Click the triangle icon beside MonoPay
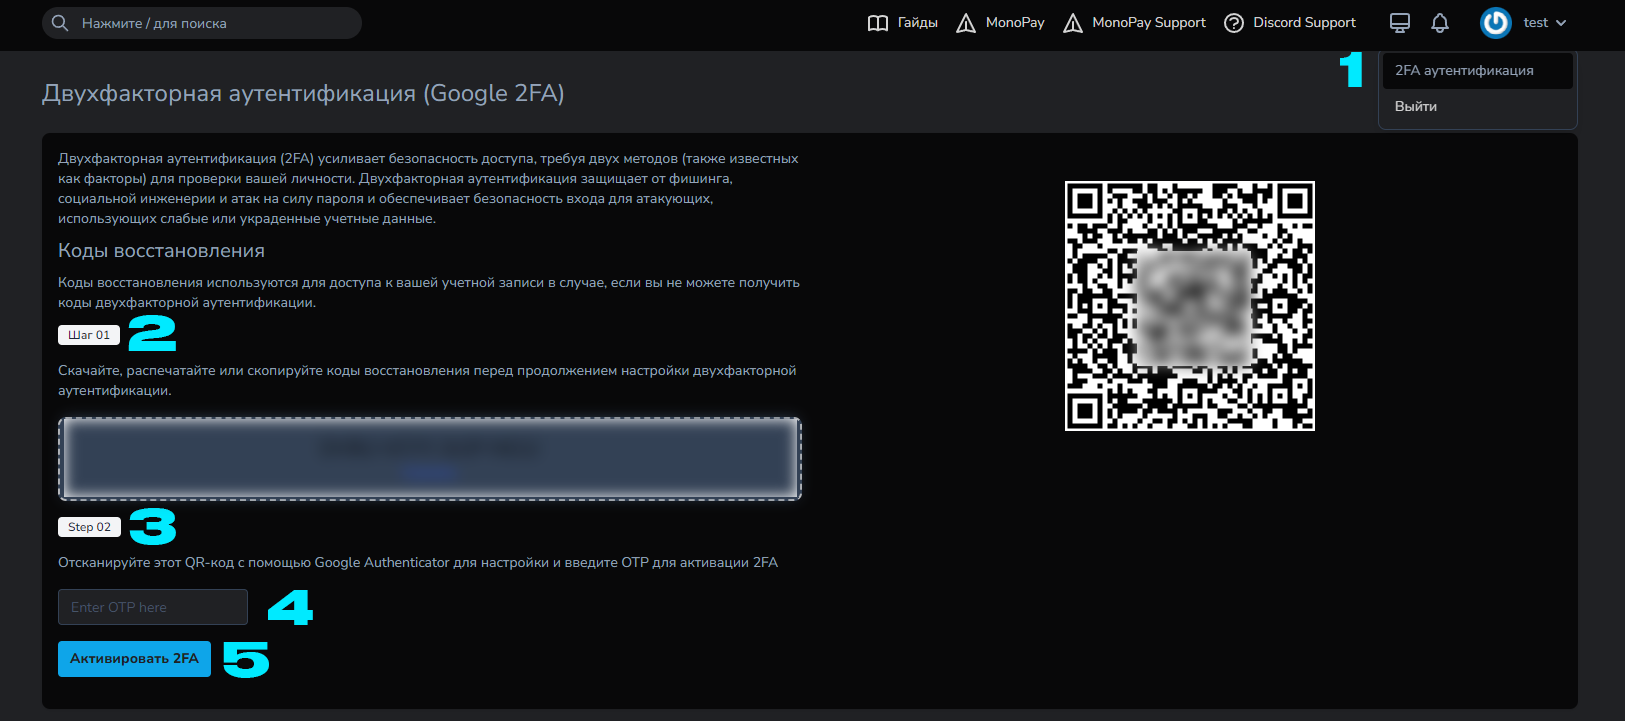The height and width of the screenshot is (721, 1625). (966, 23)
